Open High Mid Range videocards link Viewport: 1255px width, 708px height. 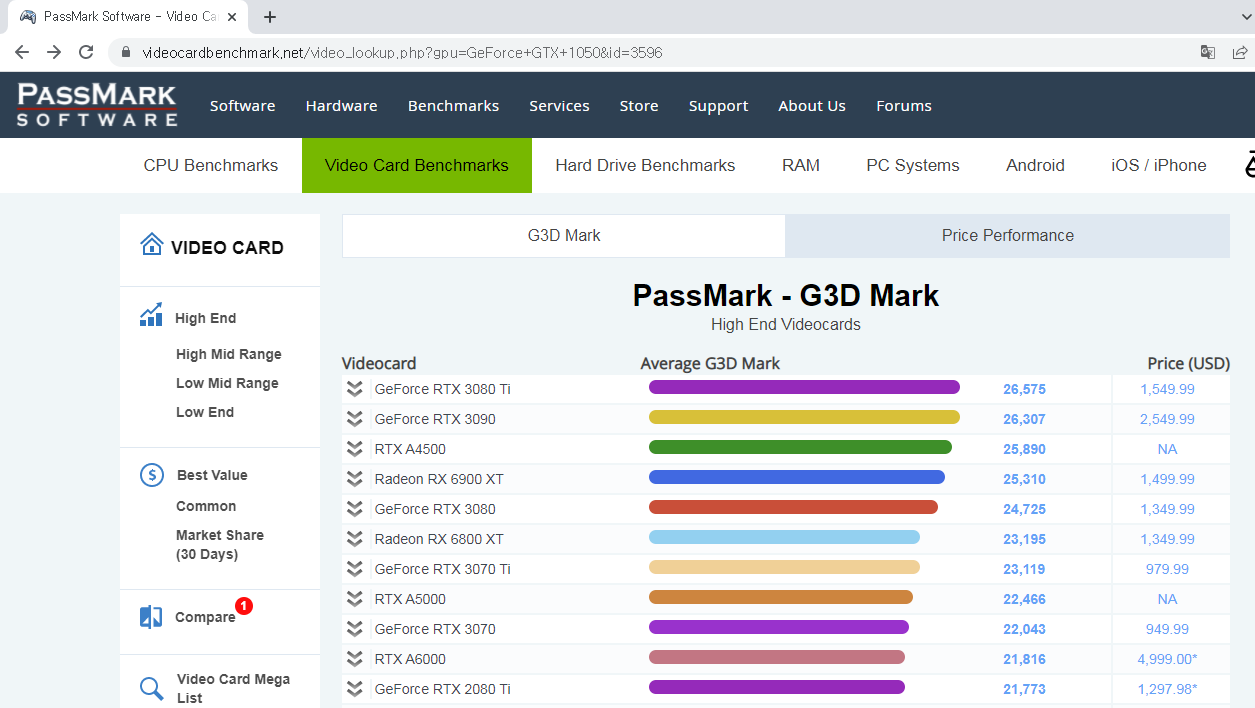coord(229,354)
